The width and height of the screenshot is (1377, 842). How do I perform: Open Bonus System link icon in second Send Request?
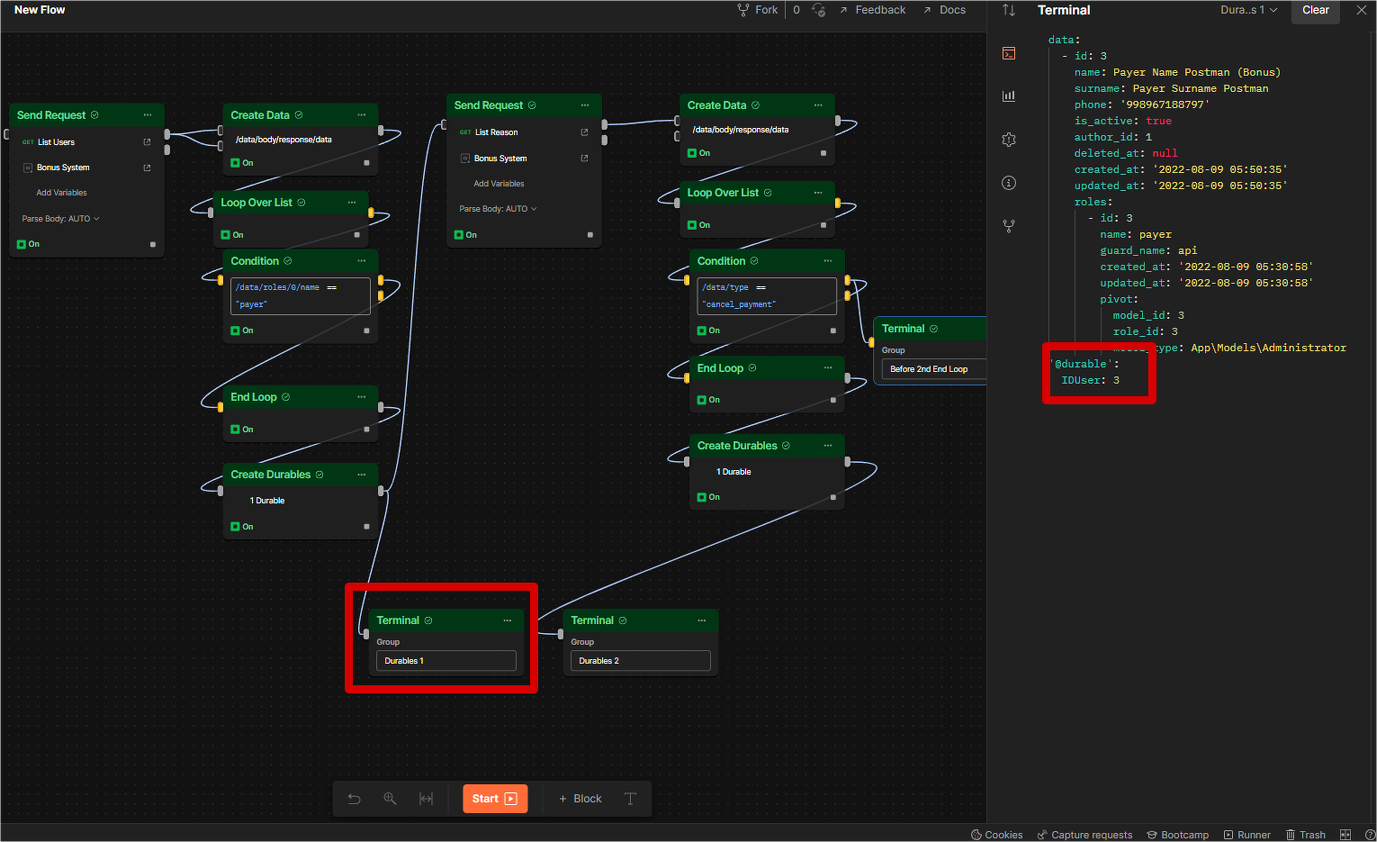coord(584,158)
